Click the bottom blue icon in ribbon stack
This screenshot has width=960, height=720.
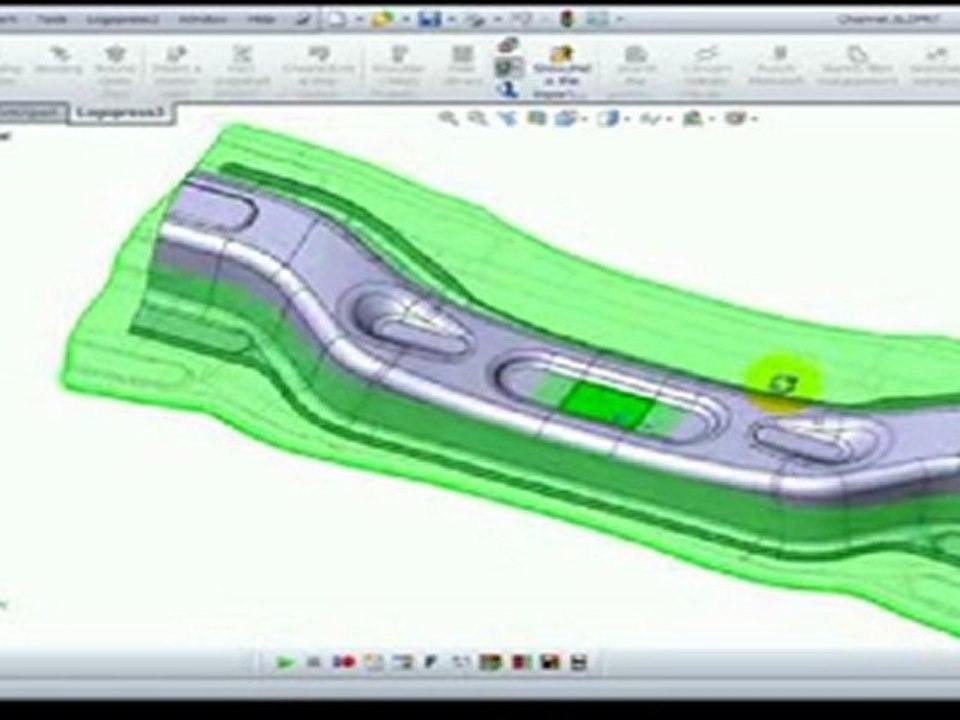pyautogui.click(x=508, y=90)
